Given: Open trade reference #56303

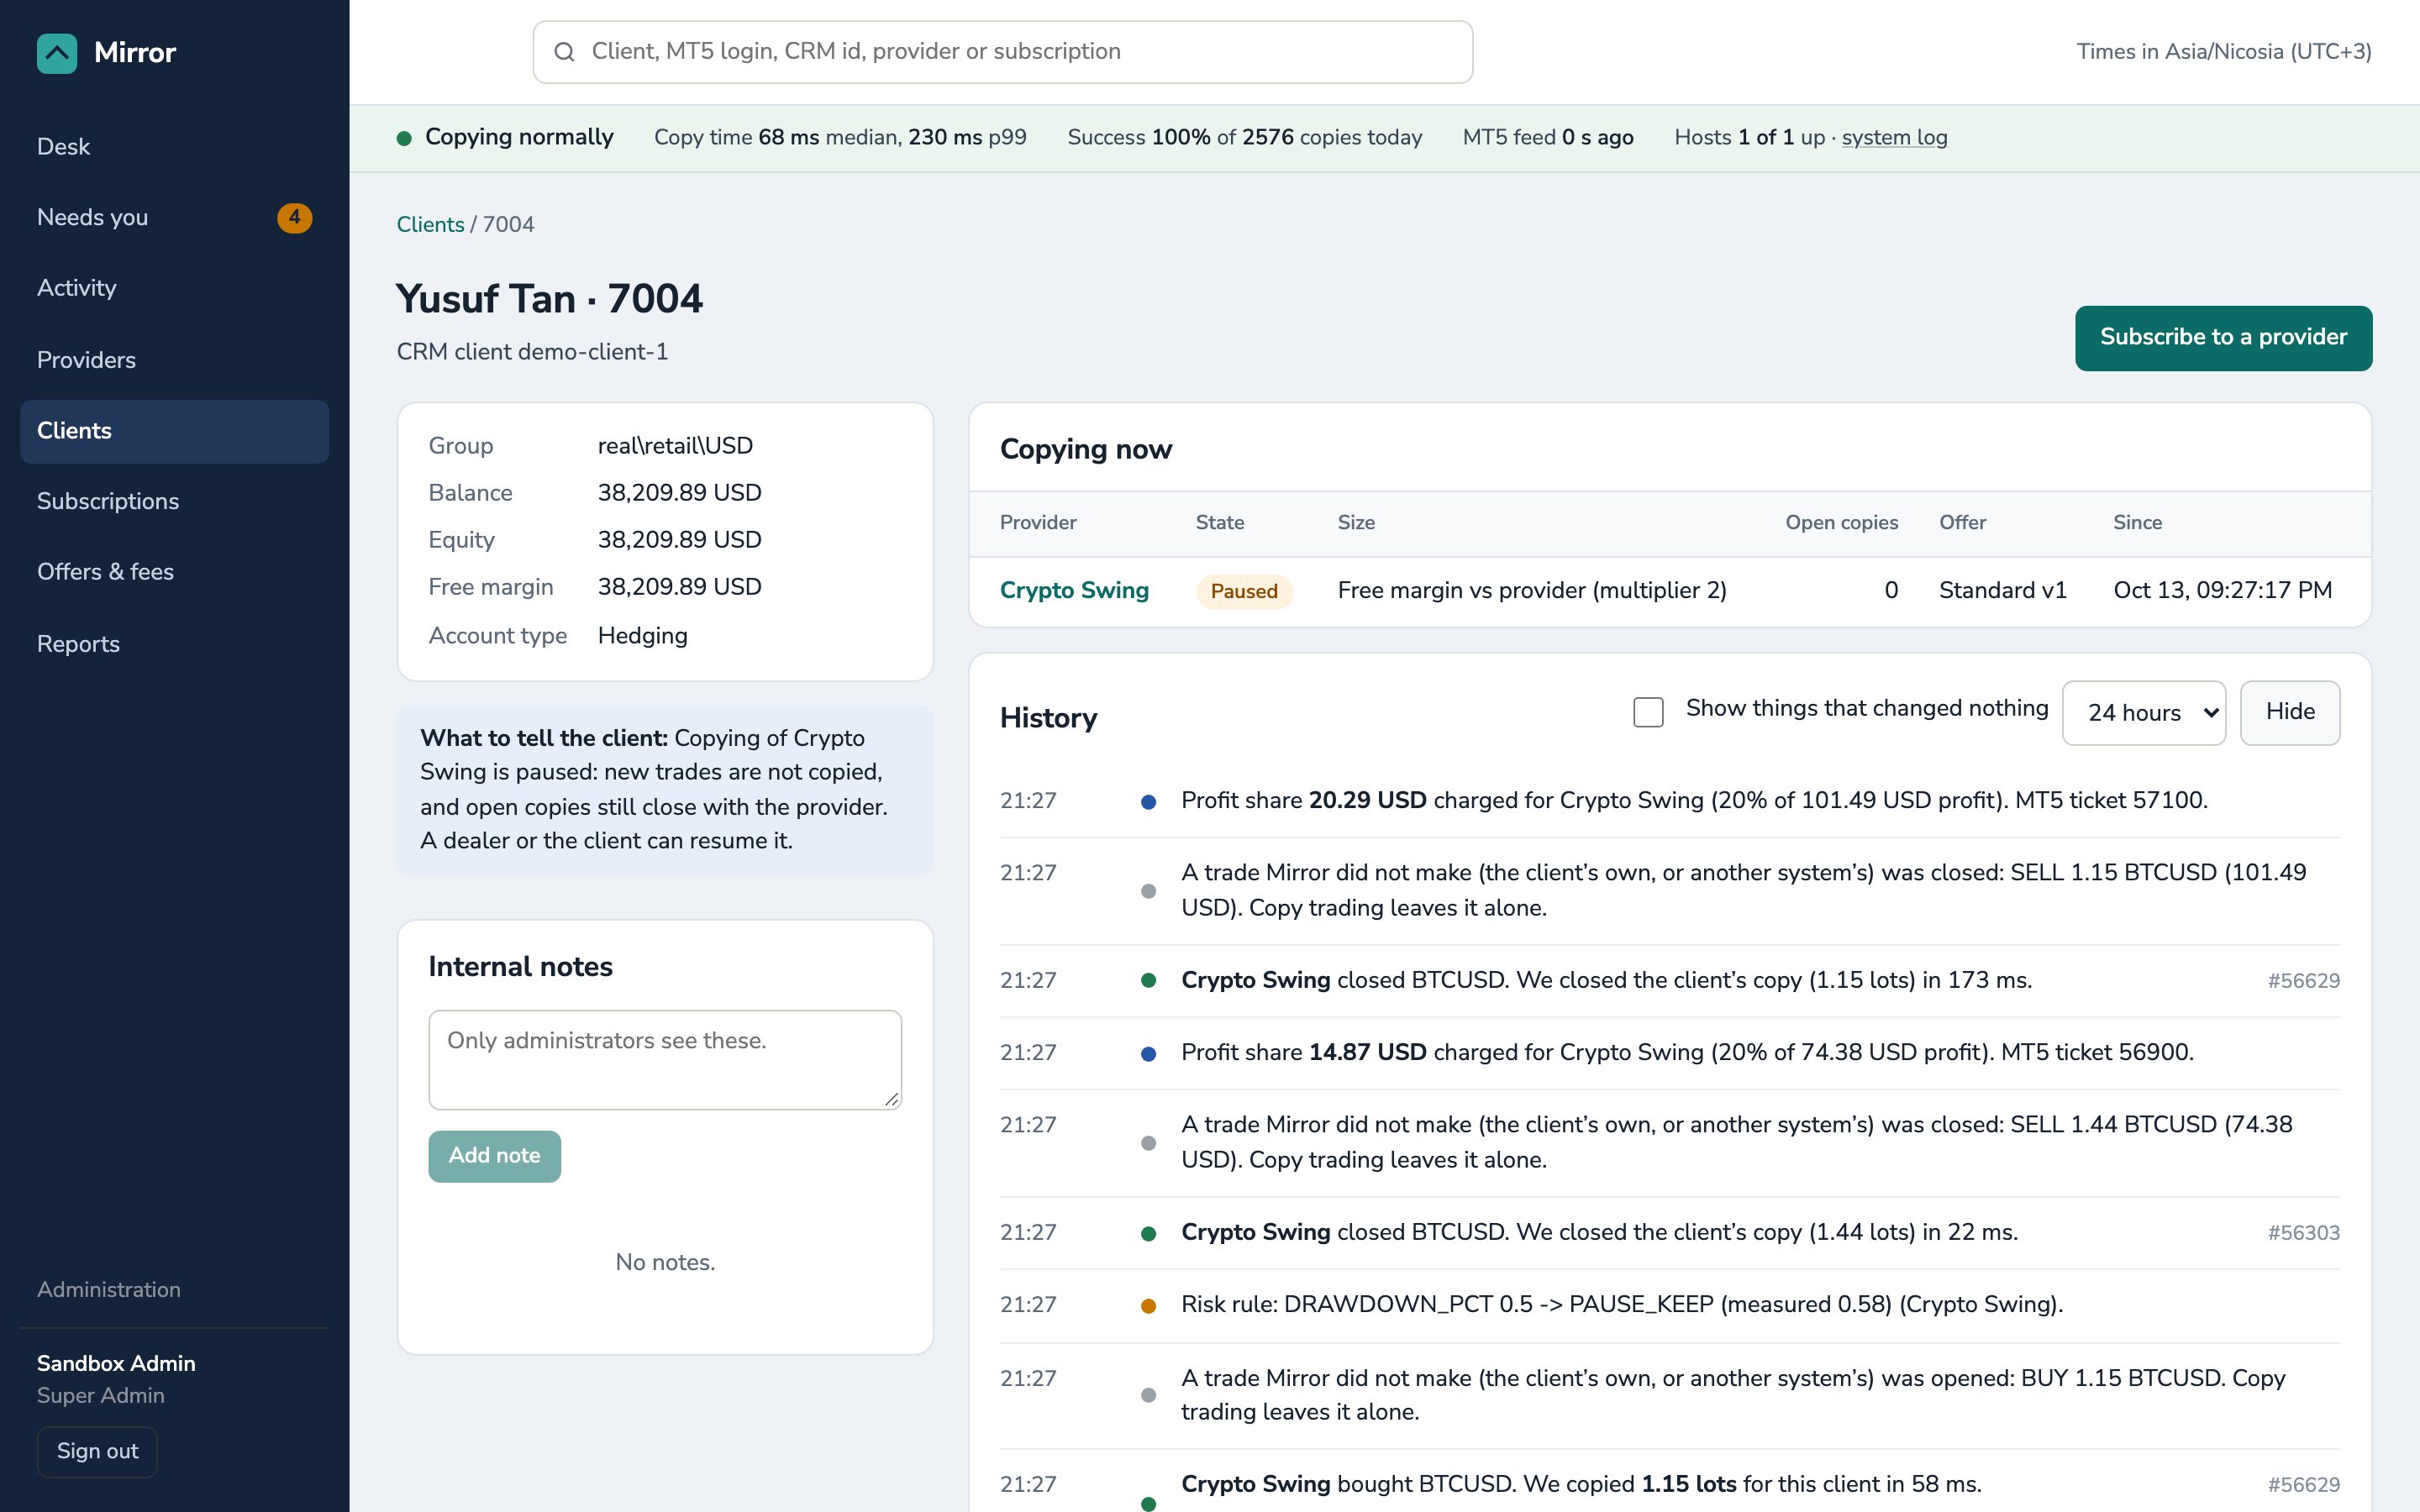Looking at the screenshot, I should (x=2303, y=1233).
